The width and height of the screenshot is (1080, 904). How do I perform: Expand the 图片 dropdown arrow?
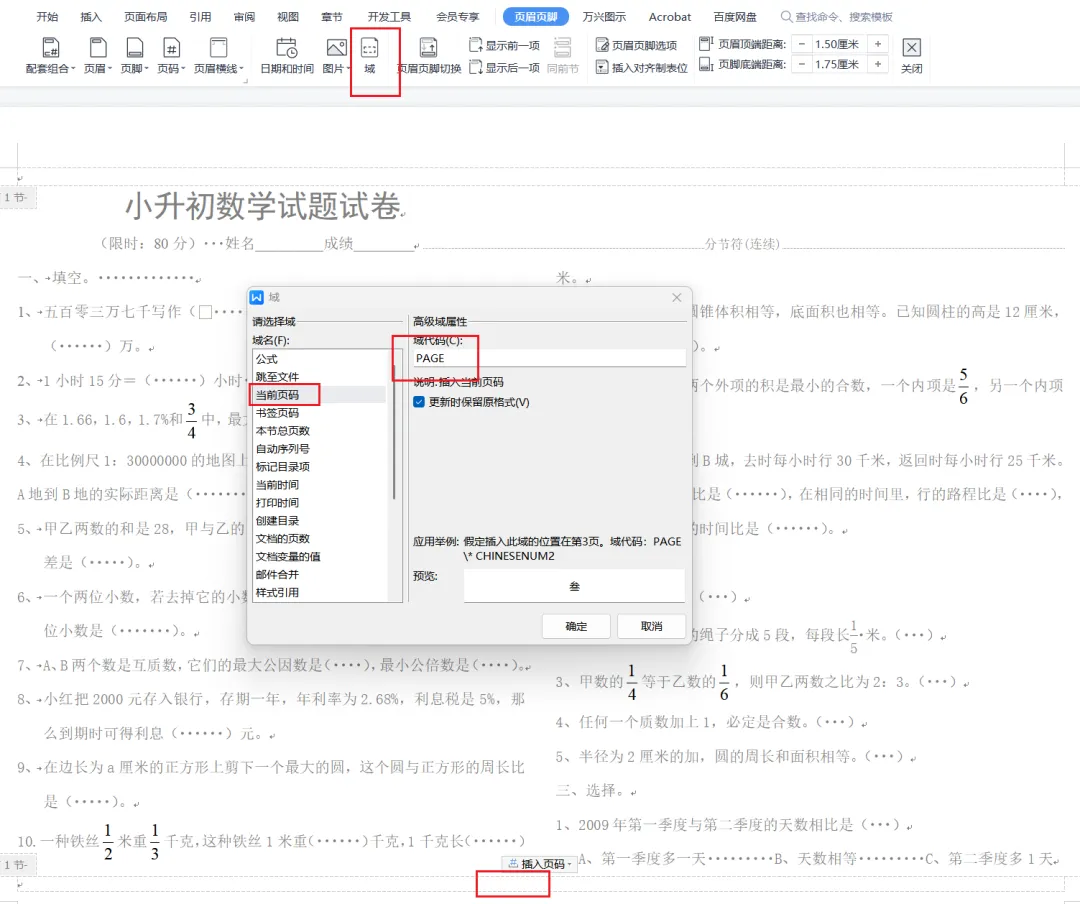[x=348, y=69]
